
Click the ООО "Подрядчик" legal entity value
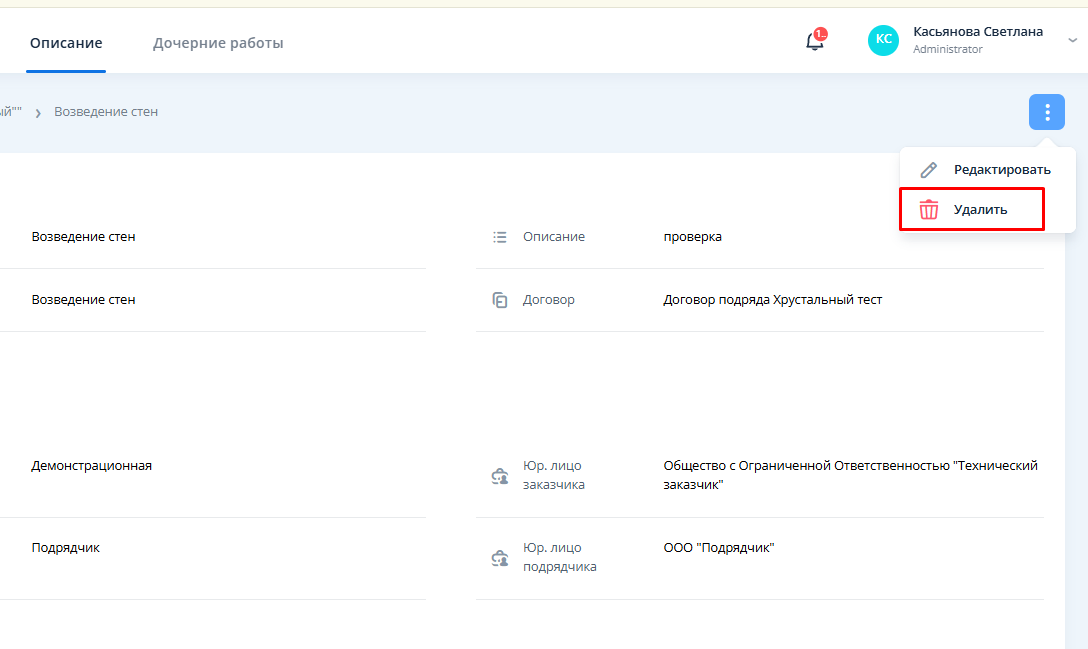[x=719, y=548]
